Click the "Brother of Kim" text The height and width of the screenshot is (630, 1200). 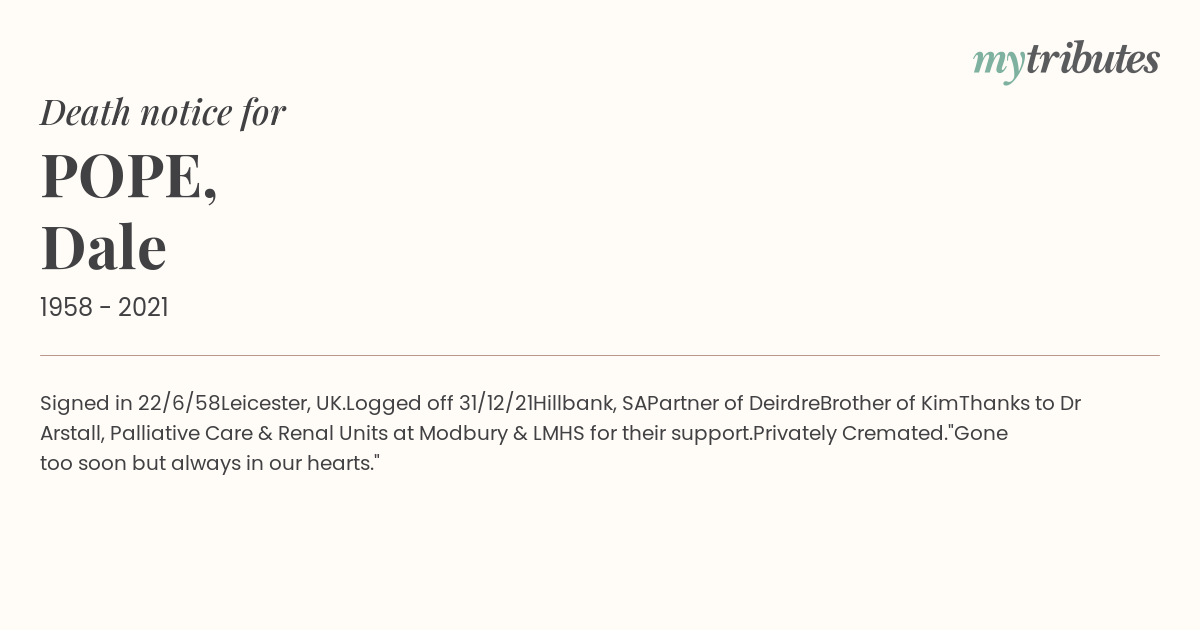(889, 403)
